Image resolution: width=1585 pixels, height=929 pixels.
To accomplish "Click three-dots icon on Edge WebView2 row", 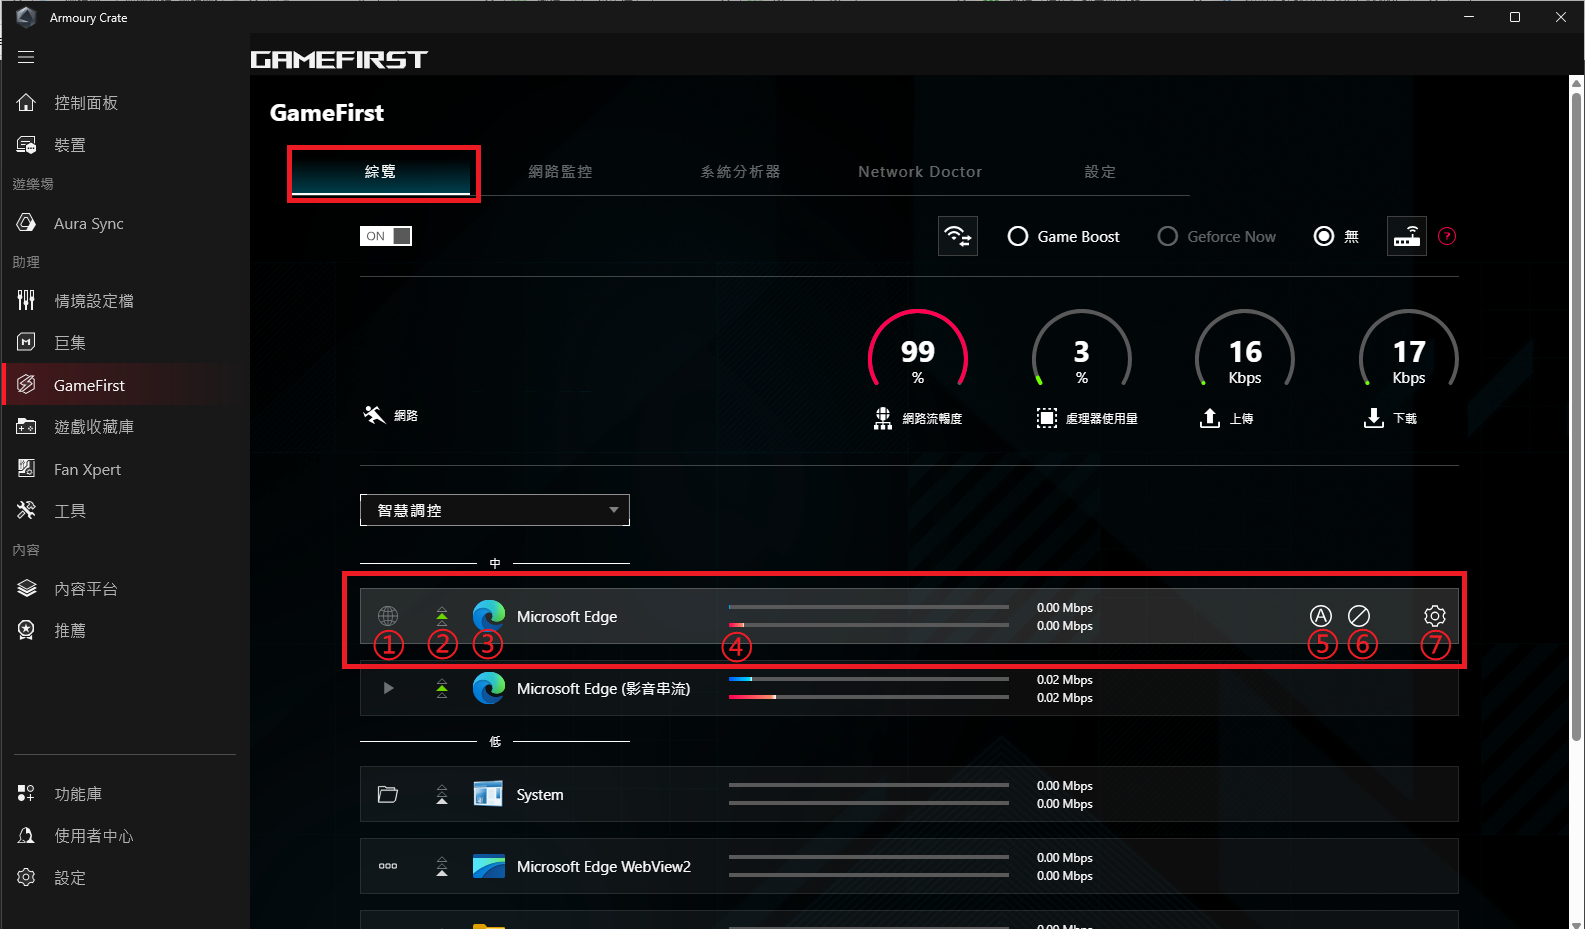I will 388,866.
